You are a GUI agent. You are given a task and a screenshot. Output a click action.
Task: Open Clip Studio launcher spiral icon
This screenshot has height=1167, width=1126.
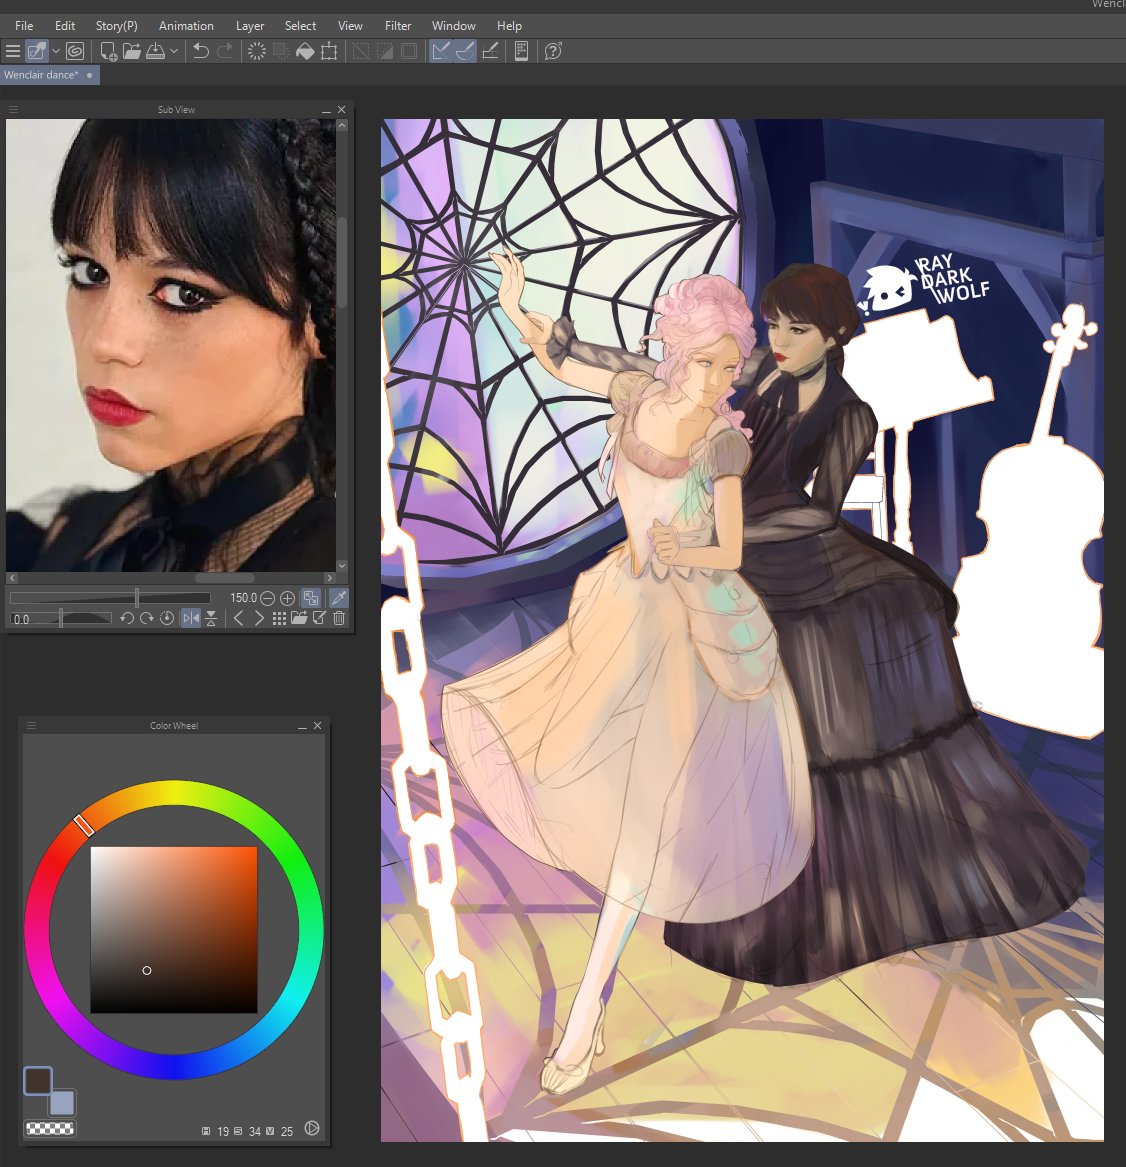(x=75, y=51)
